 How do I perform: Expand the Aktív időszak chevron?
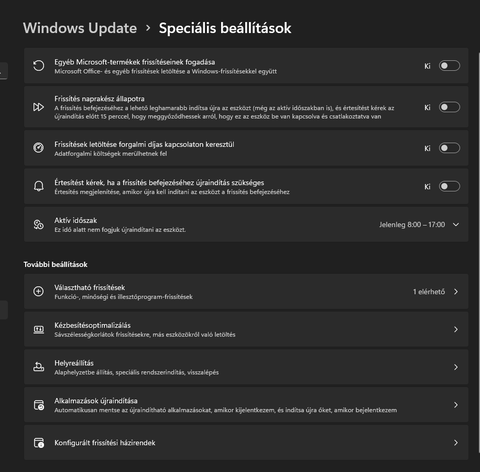click(456, 225)
